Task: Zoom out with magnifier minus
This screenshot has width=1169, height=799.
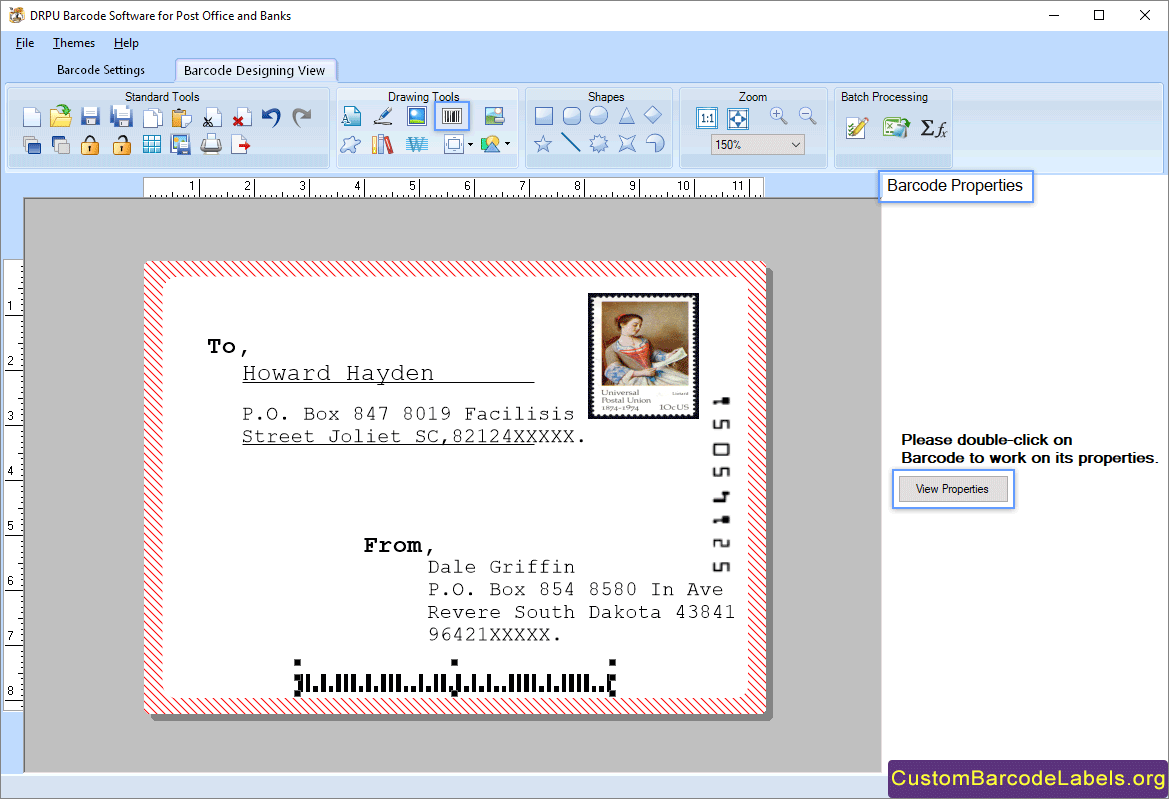Action: point(807,116)
